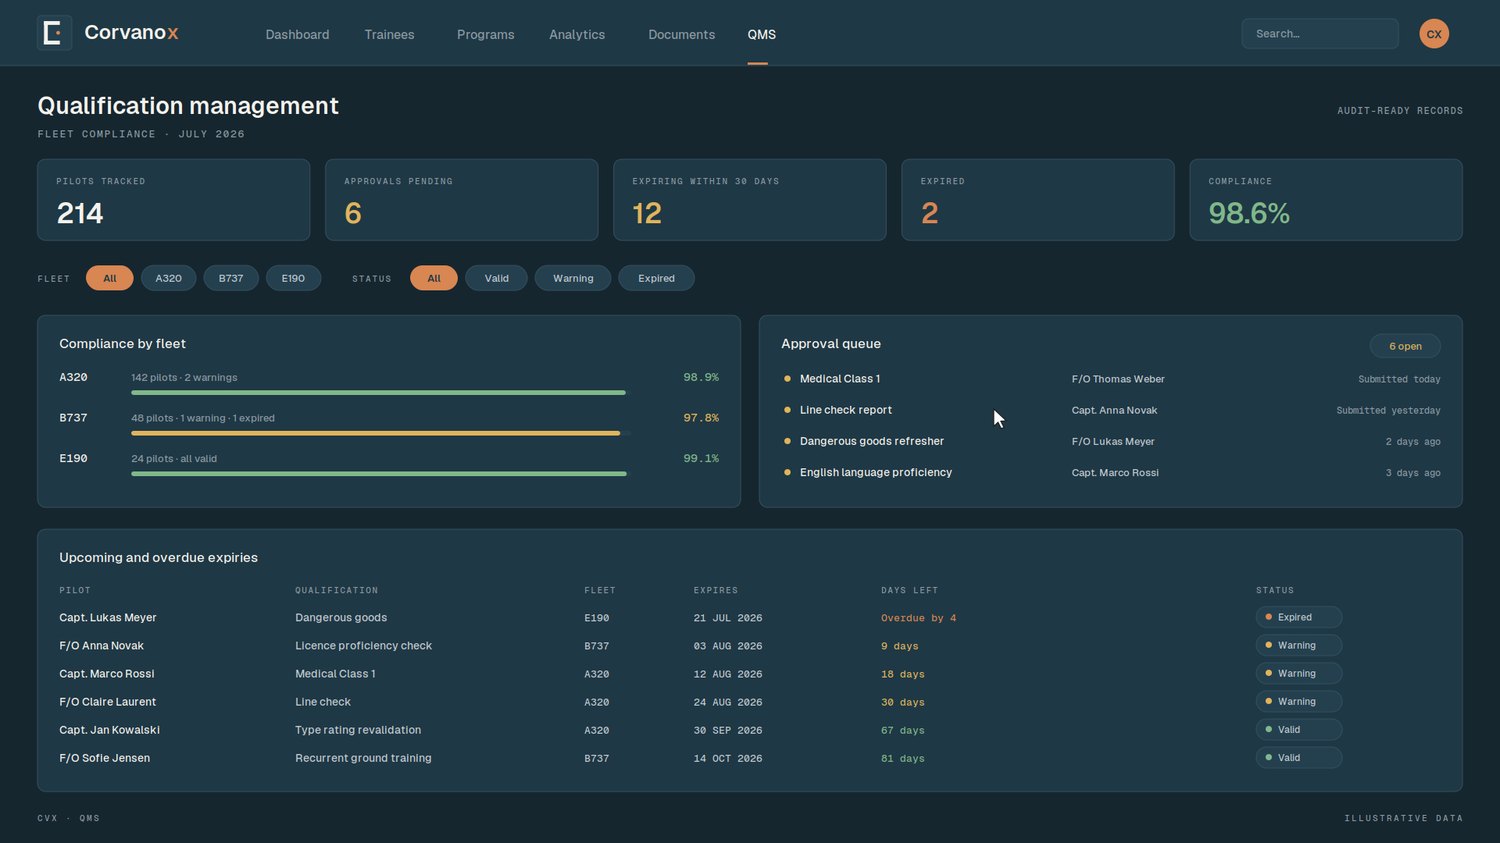Filter fleet by E190

(x=293, y=278)
